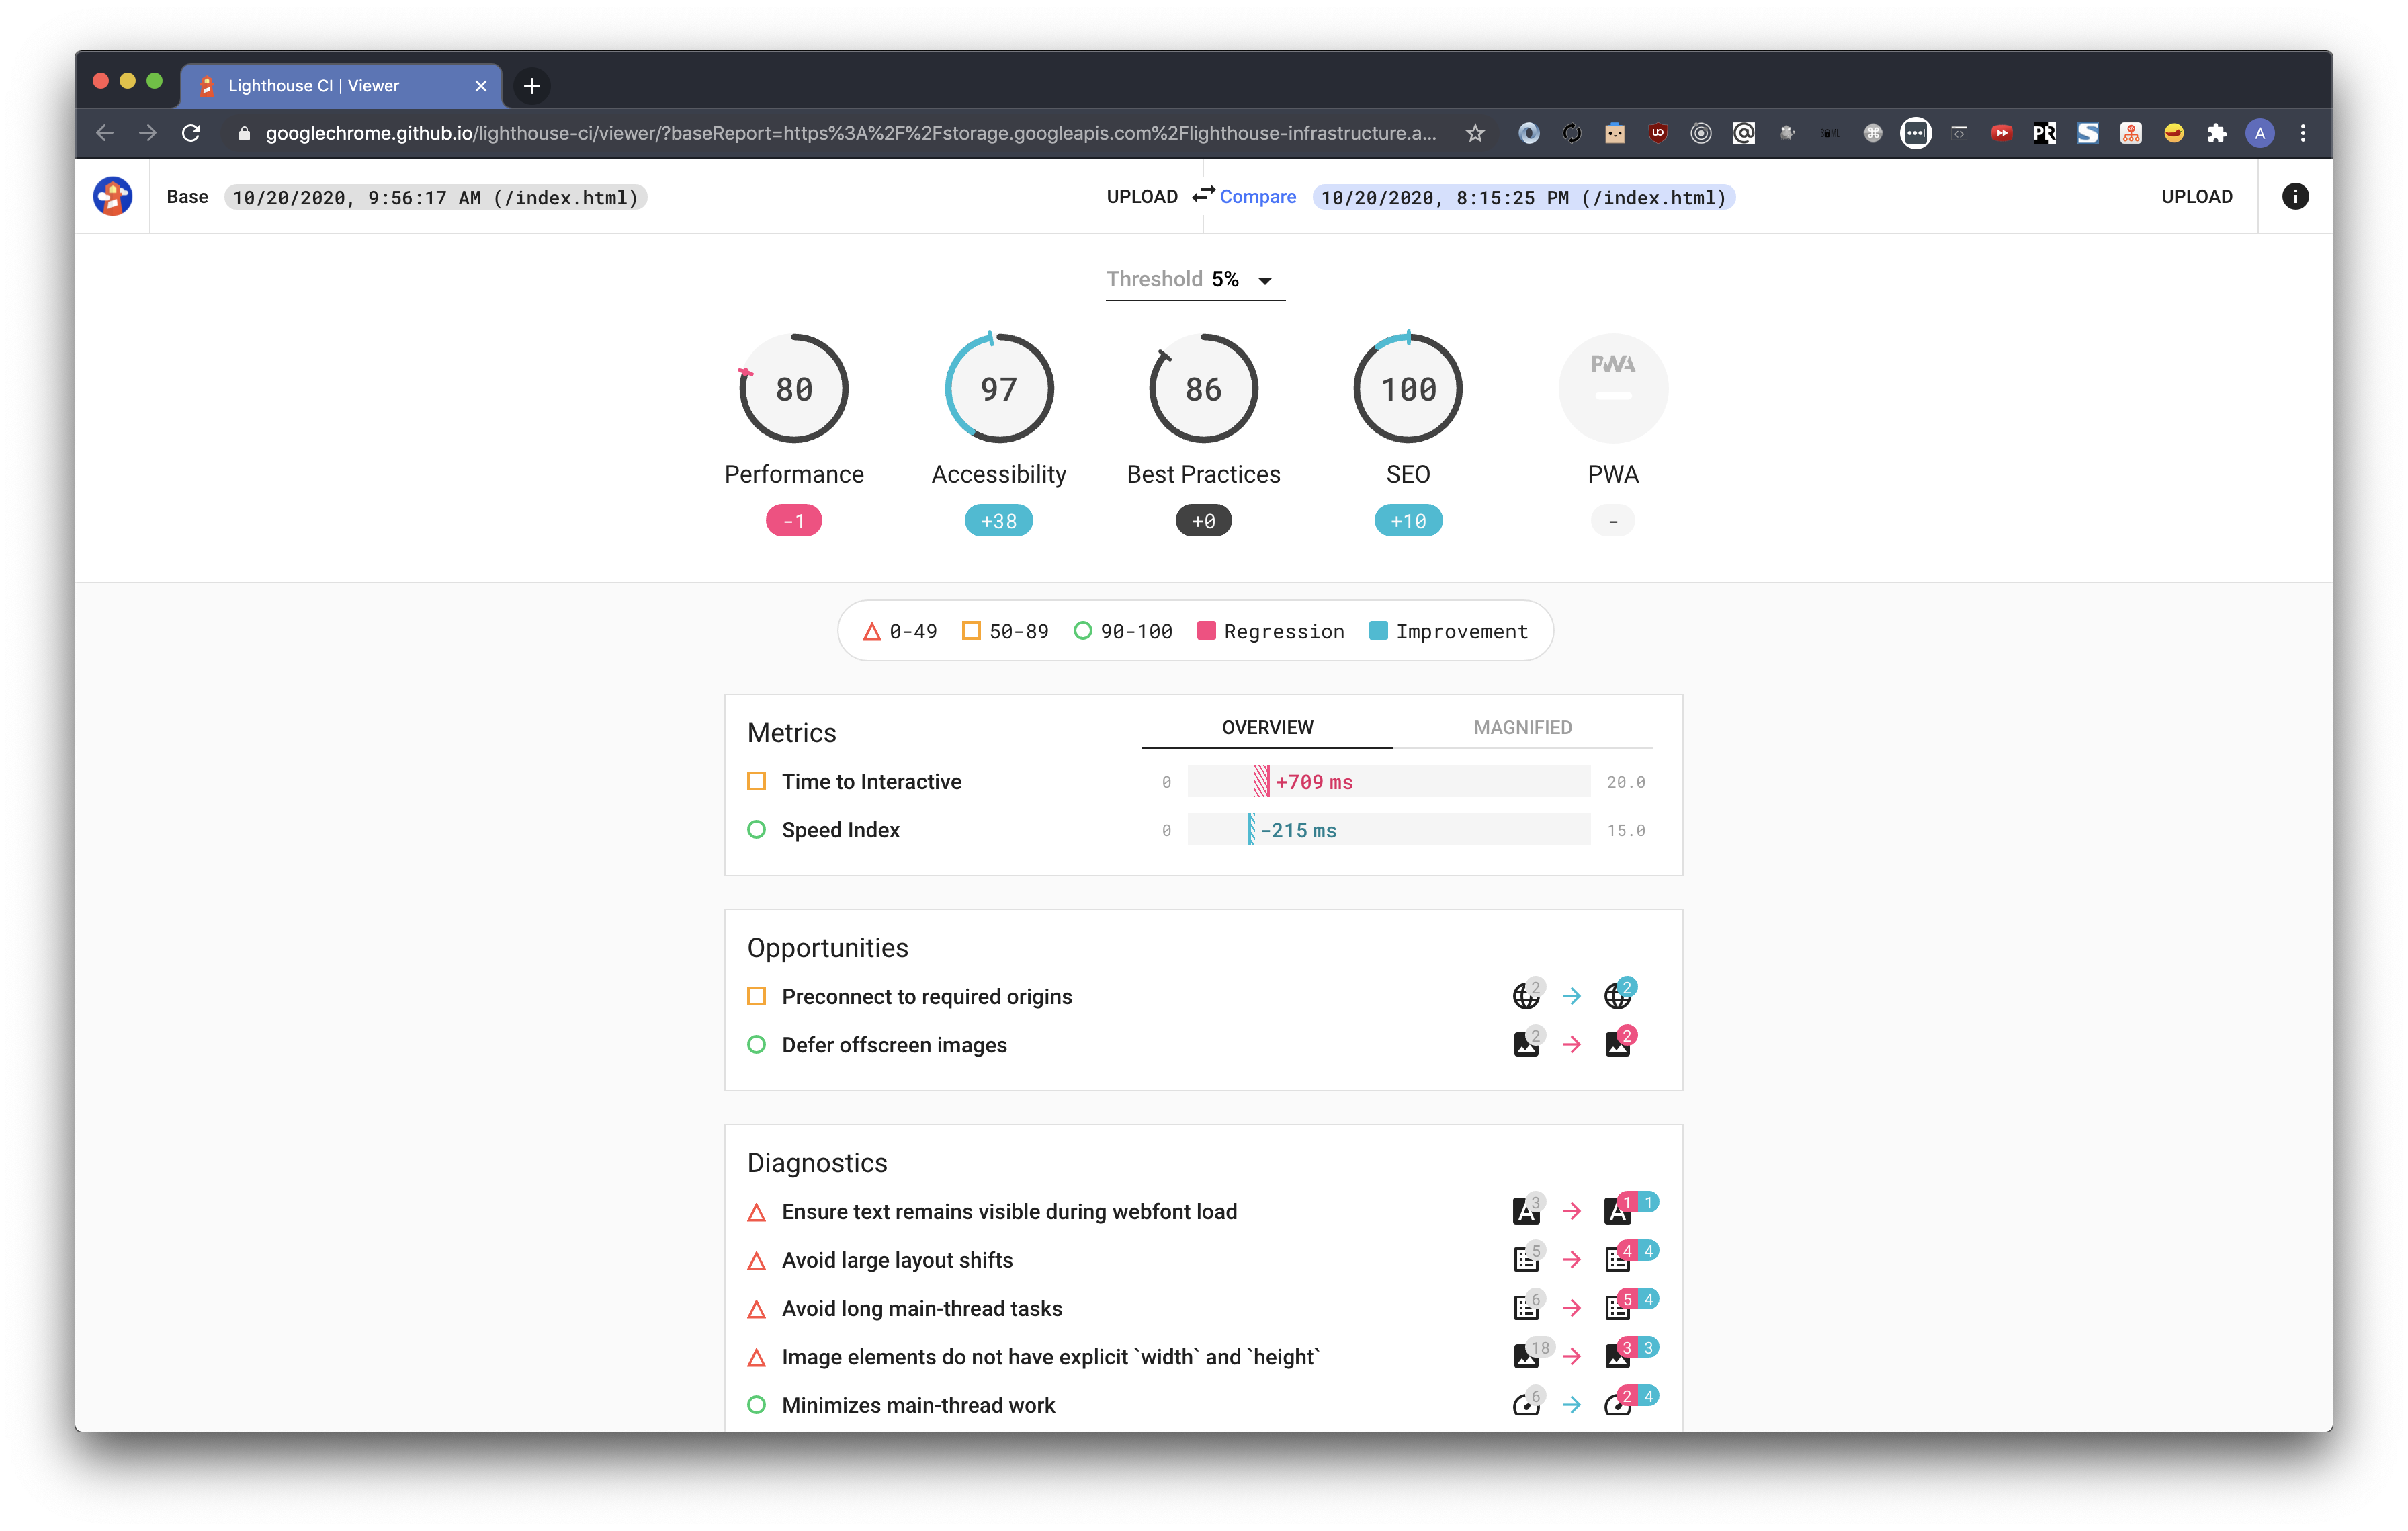Expand Avoid long main-thread tasks
The height and width of the screenshot is (1531, 2408).
[x=1203, y=1309]
